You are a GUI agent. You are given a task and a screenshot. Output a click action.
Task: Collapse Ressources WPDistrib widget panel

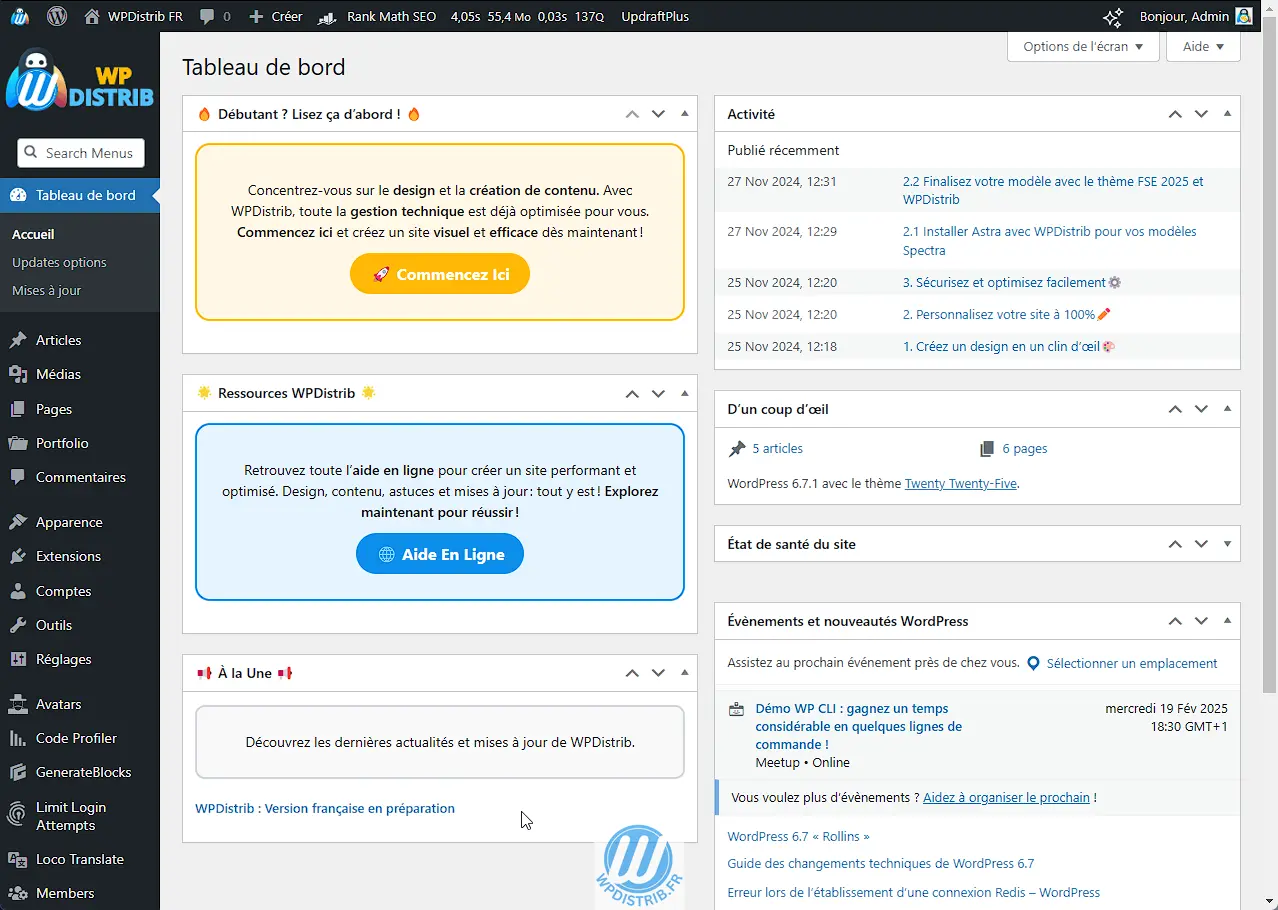tap(684, 393)
